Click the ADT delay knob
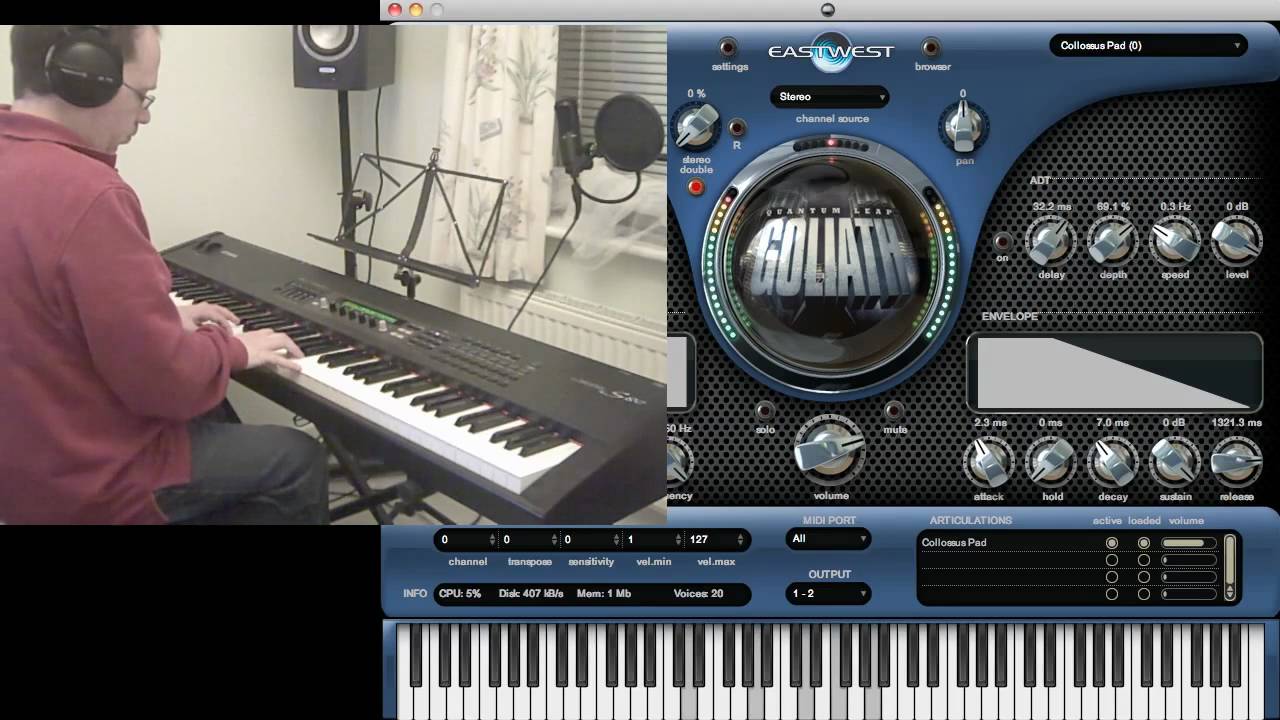1280x720 pixels. tap(1049, 241)
